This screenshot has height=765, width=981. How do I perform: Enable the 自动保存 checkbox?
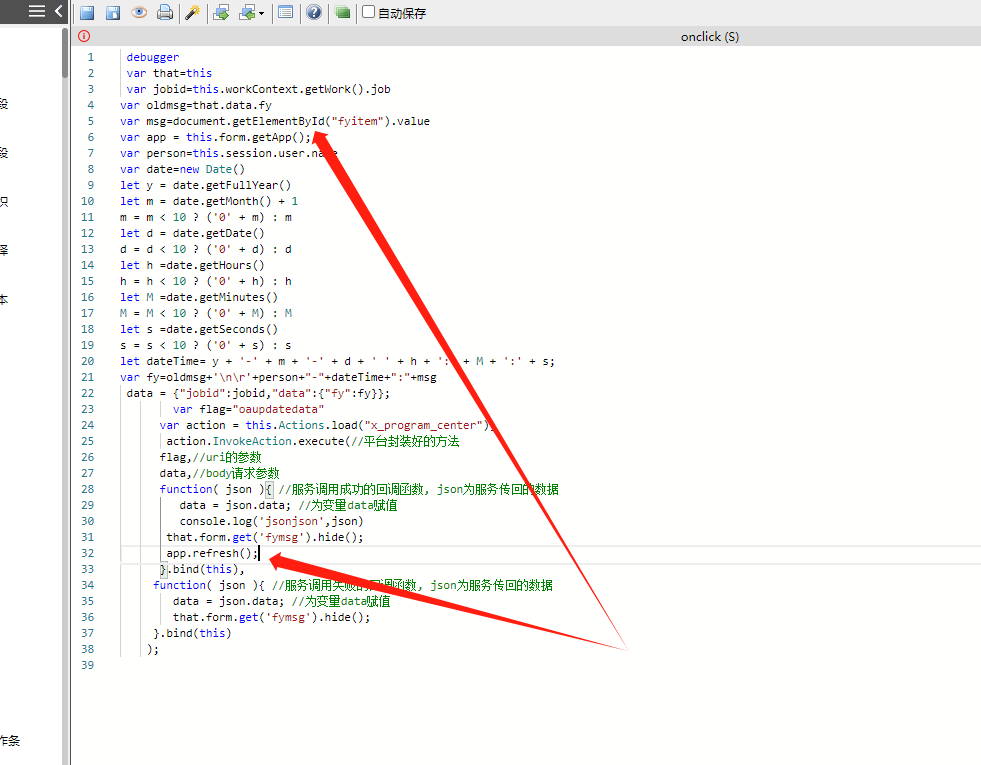click(x=369, y=13)
